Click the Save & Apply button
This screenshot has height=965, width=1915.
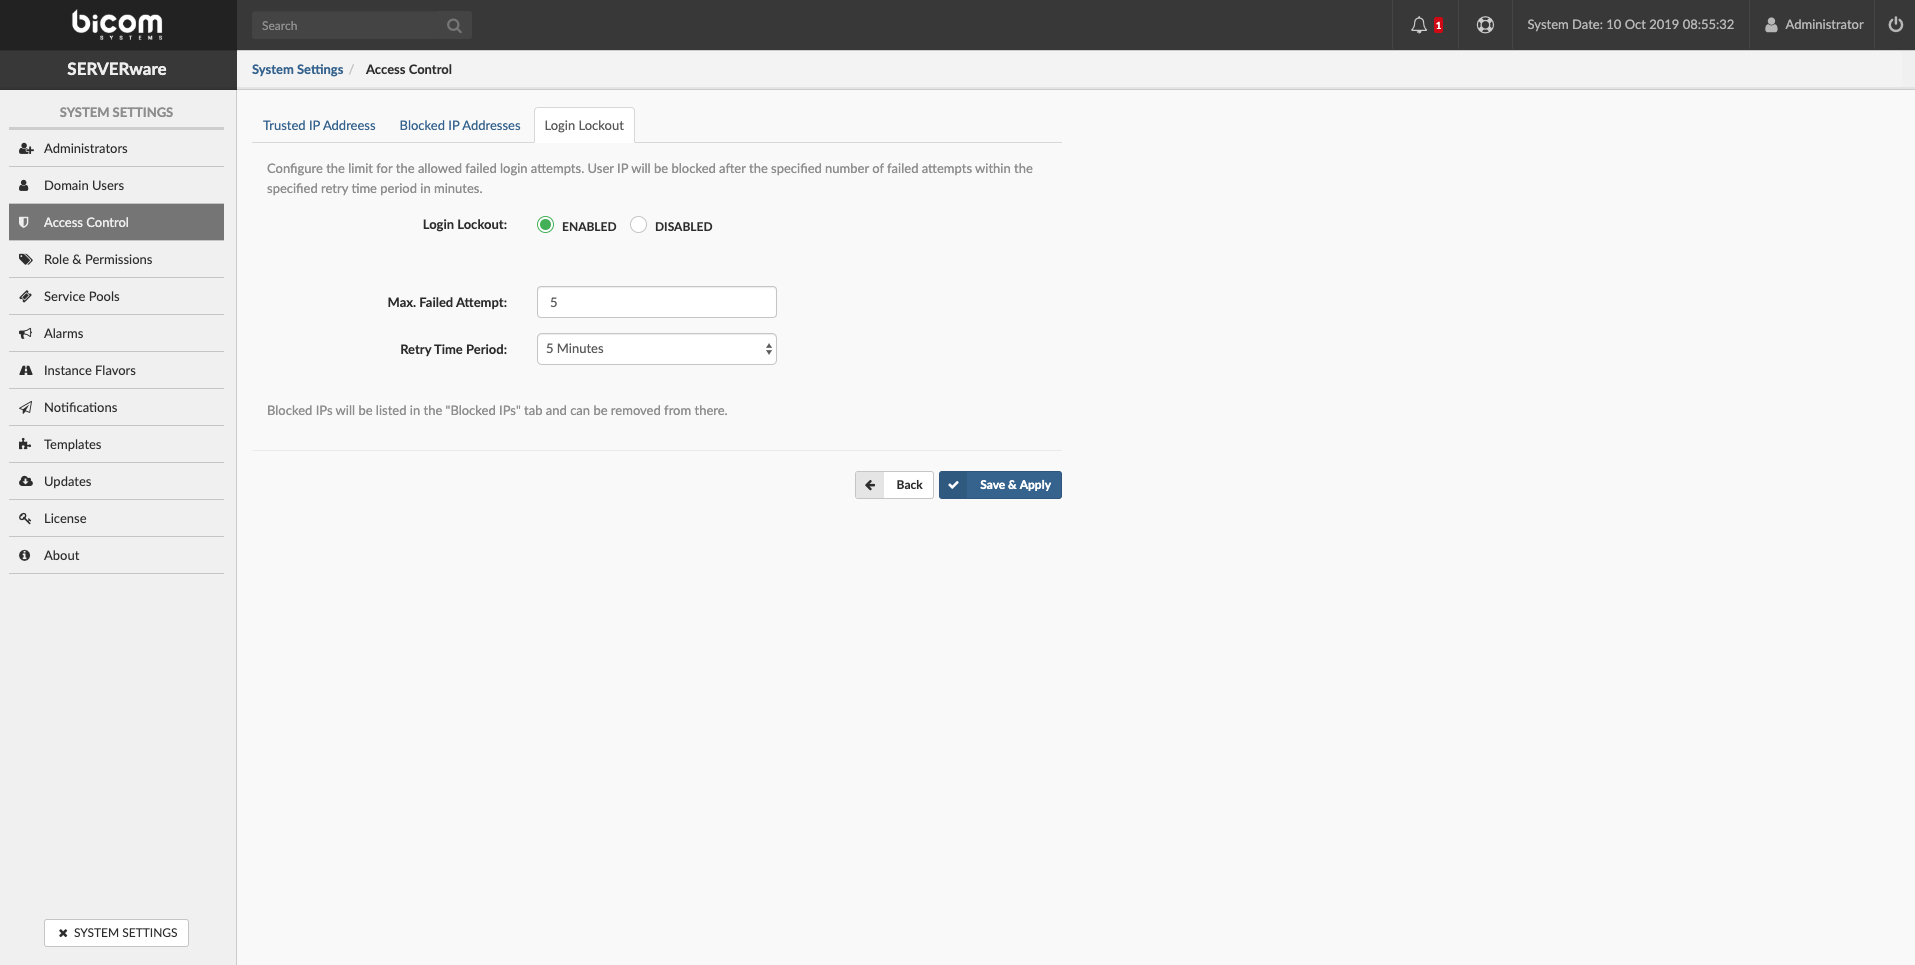pyautogui.click(x=1000, y=484)
